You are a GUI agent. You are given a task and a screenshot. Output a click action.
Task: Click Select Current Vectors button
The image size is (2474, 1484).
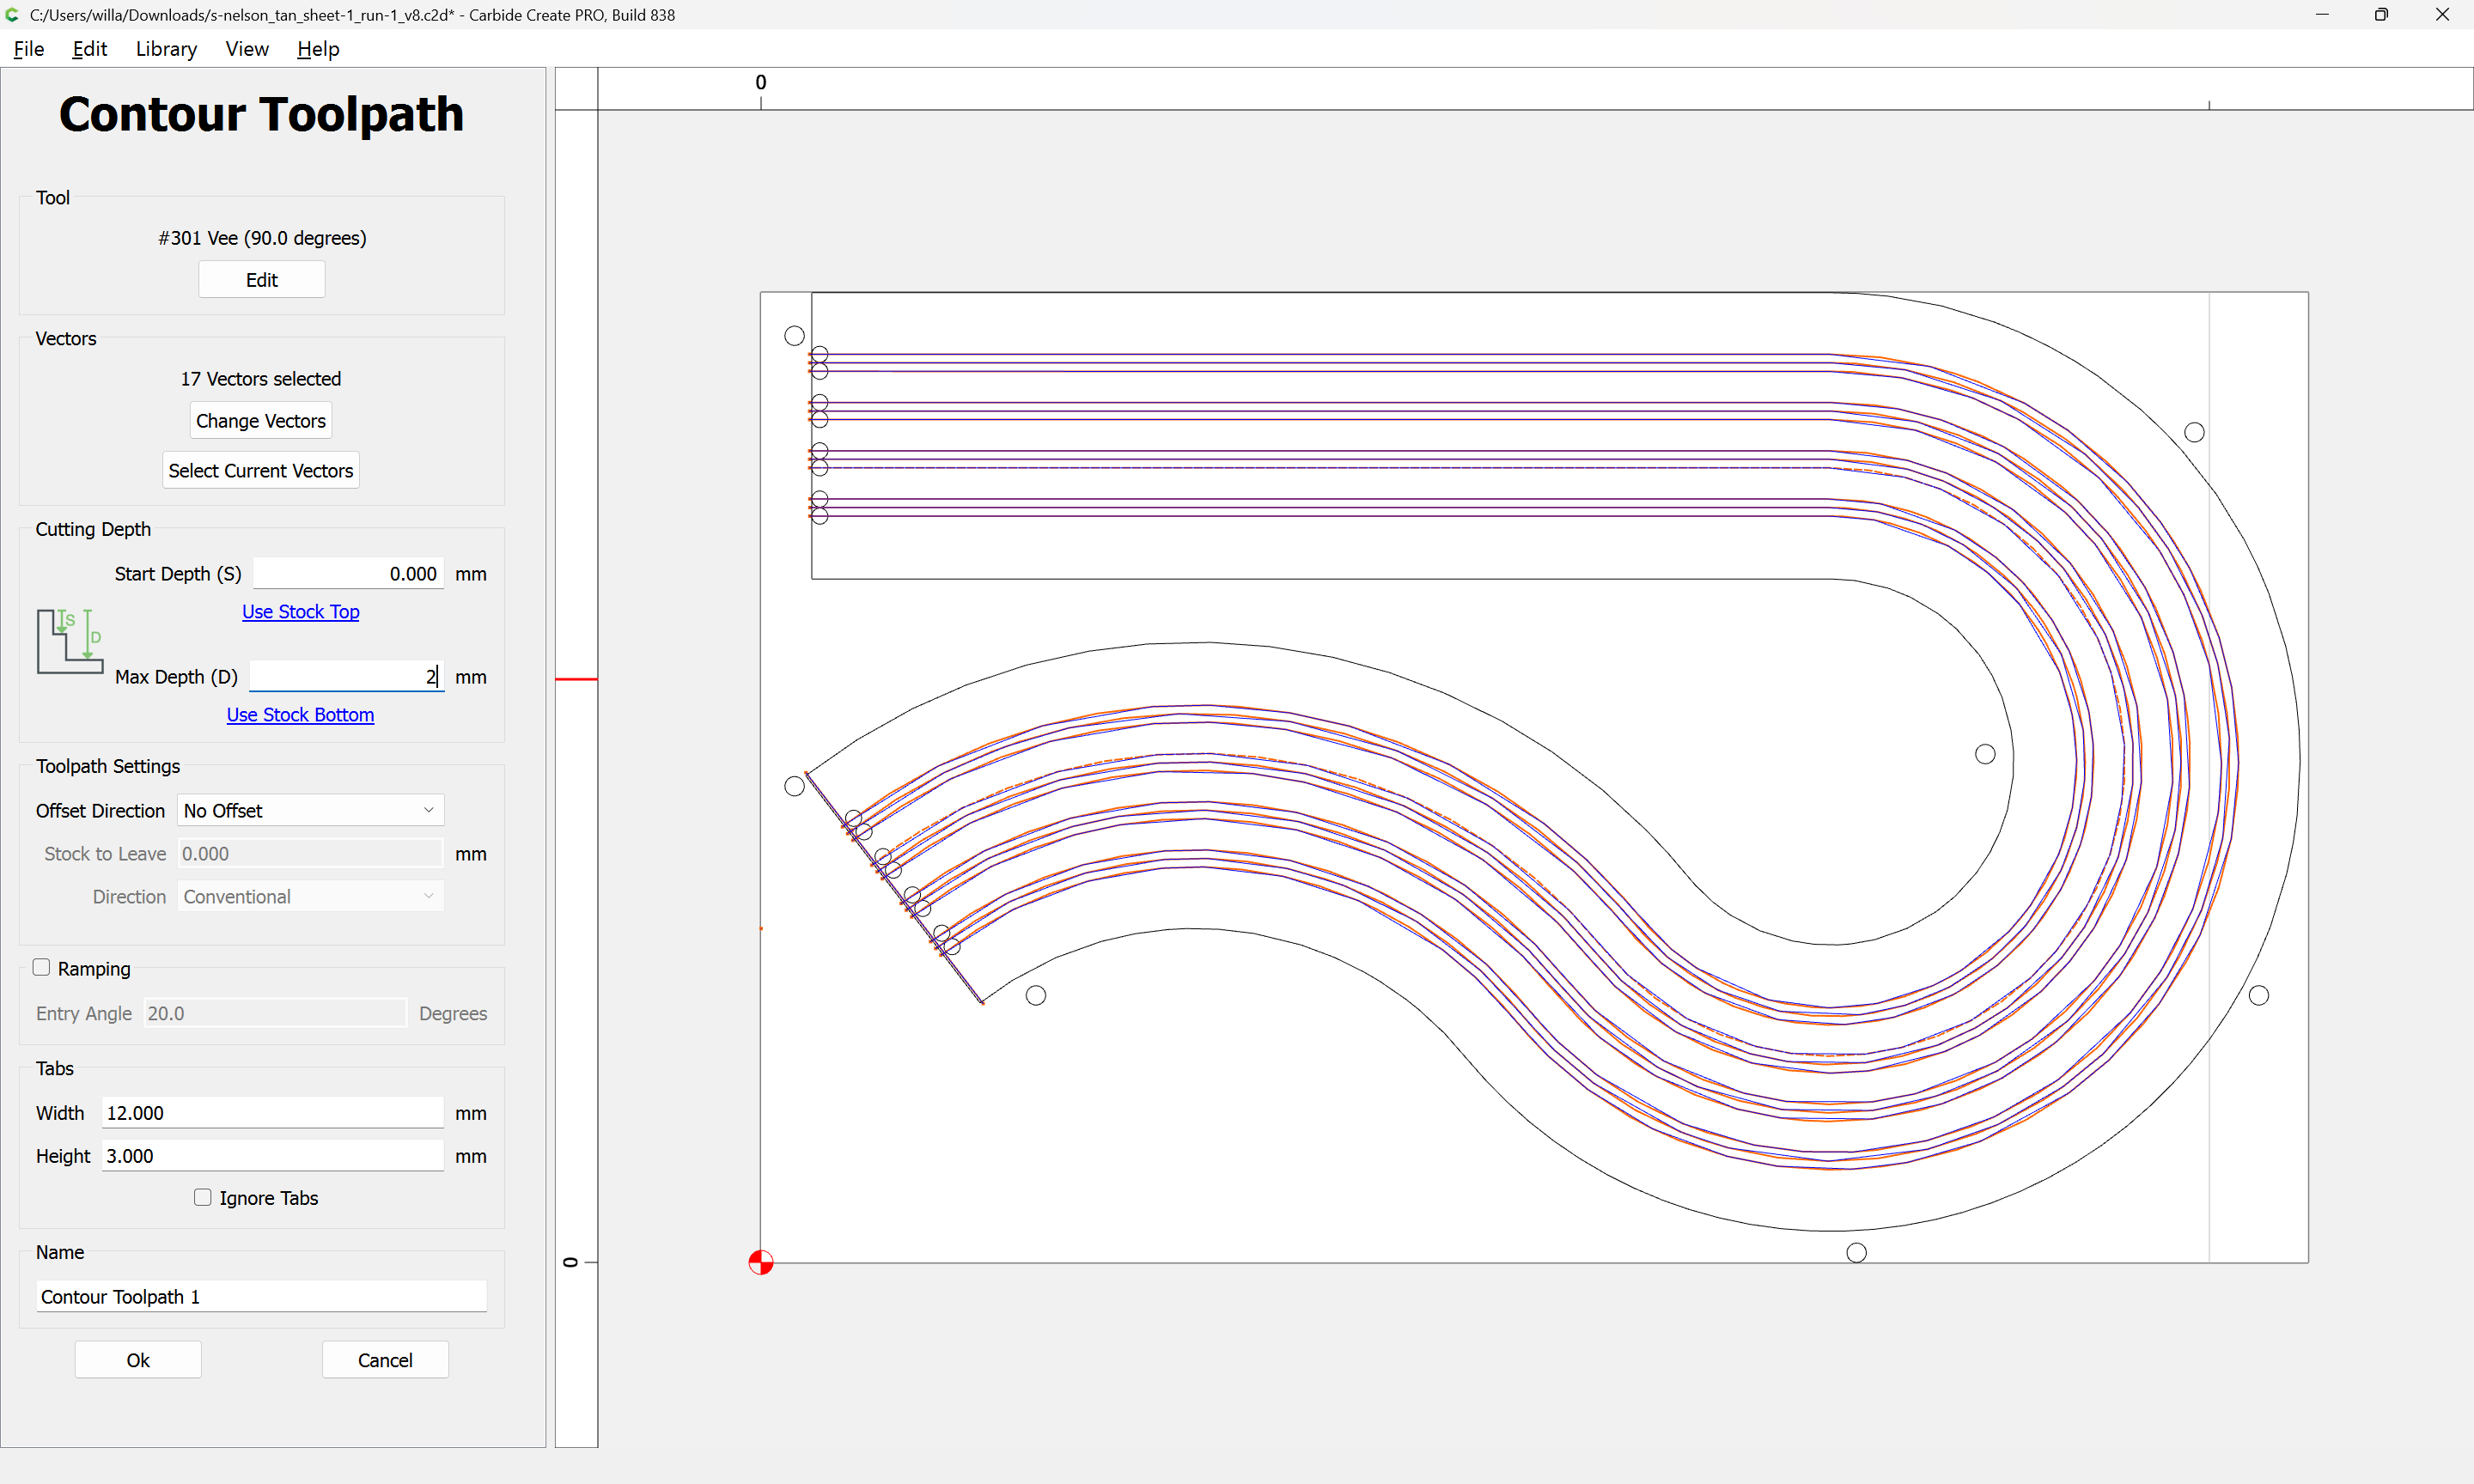pos(260,470)
